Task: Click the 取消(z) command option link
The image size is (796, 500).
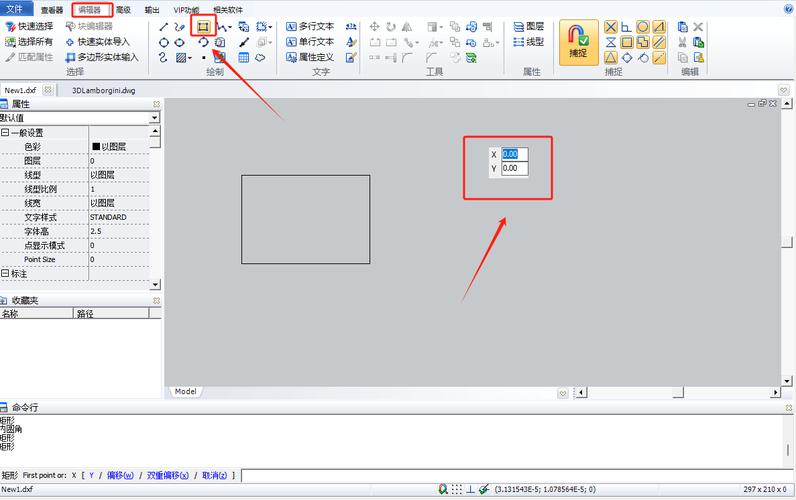Action: 214,475
